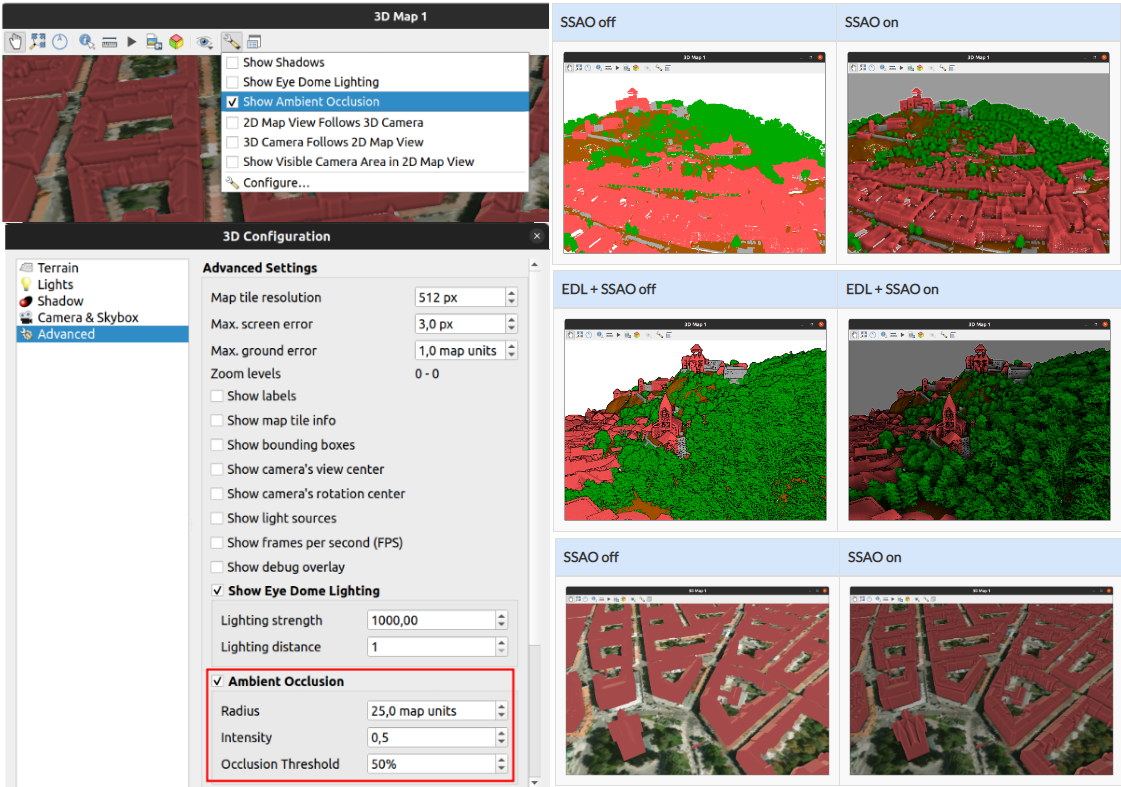Click the Zoom Full icon
1121x787 pixels.
38,42
